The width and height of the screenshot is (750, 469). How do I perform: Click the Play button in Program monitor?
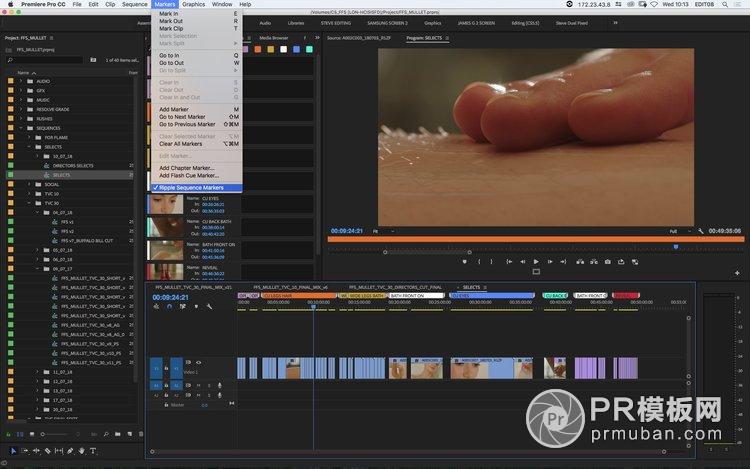(x=536, y=261)
